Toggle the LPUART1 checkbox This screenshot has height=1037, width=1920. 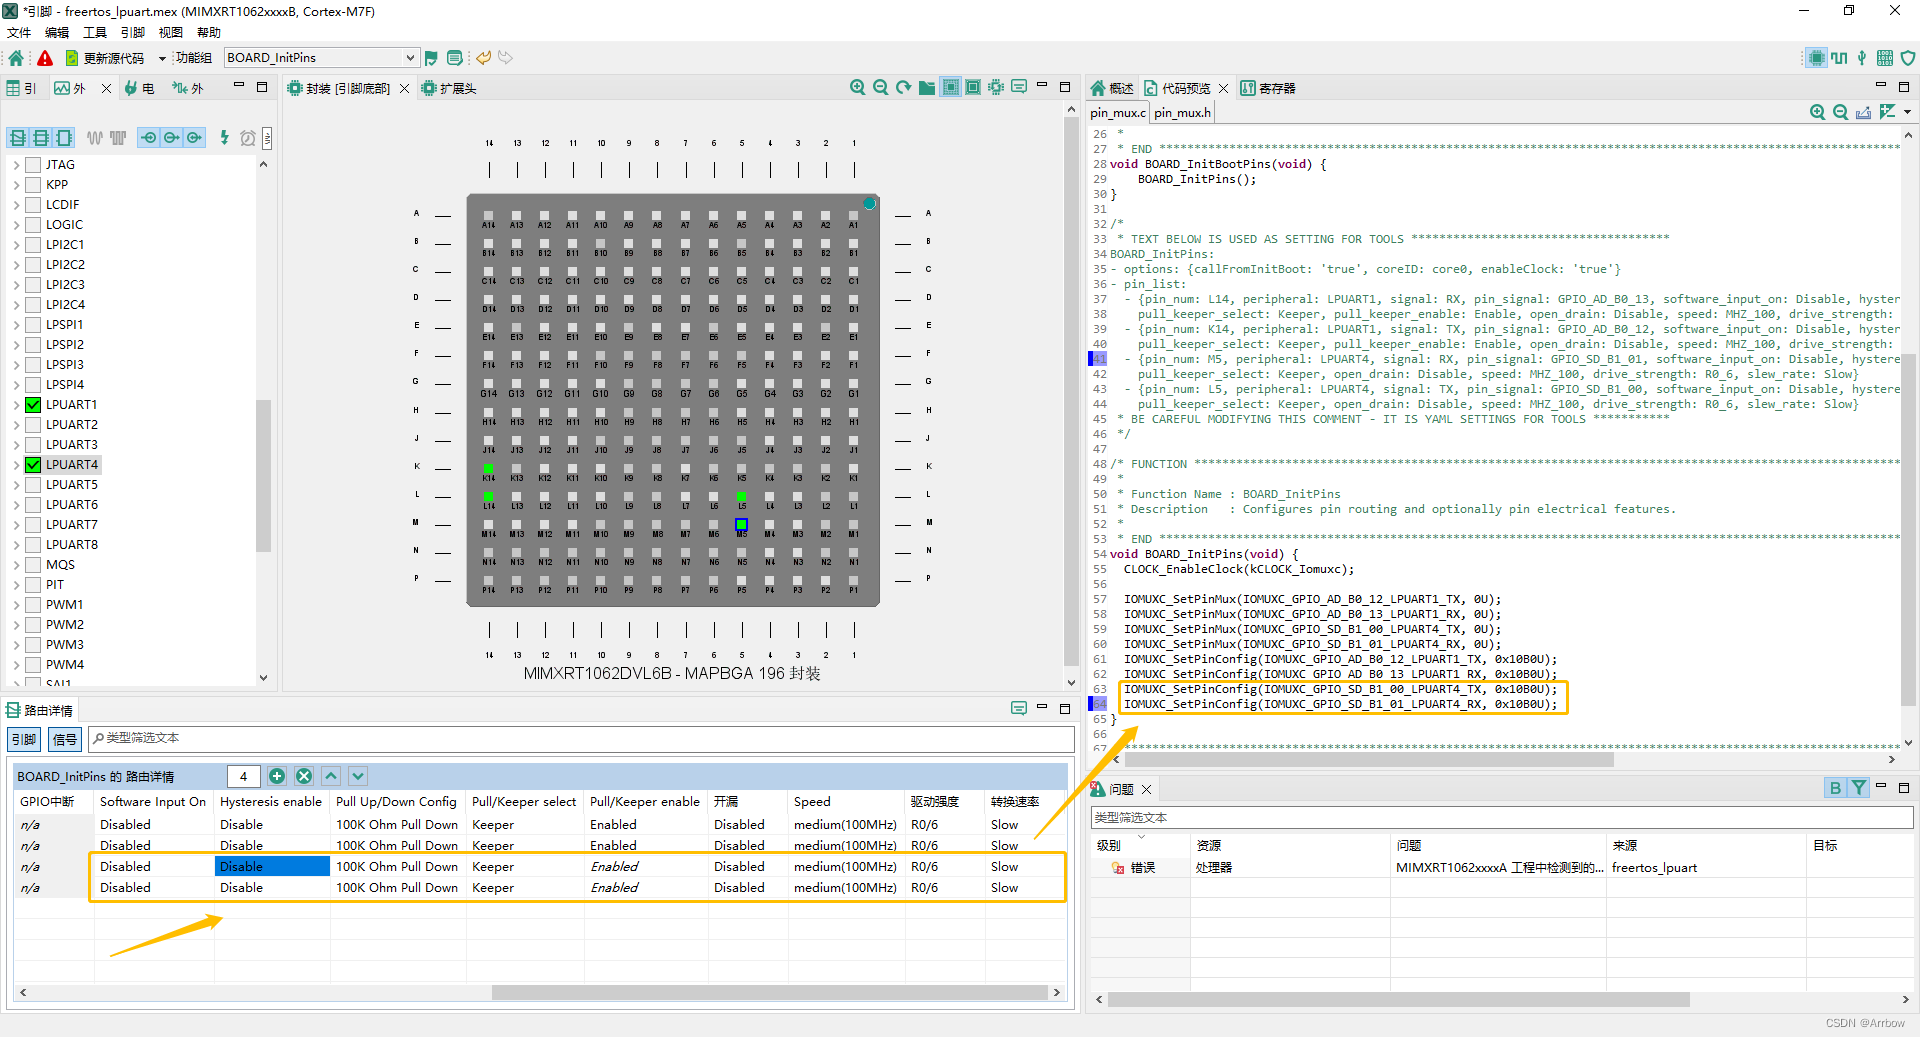pyautogui.click(x=33, y=405)
